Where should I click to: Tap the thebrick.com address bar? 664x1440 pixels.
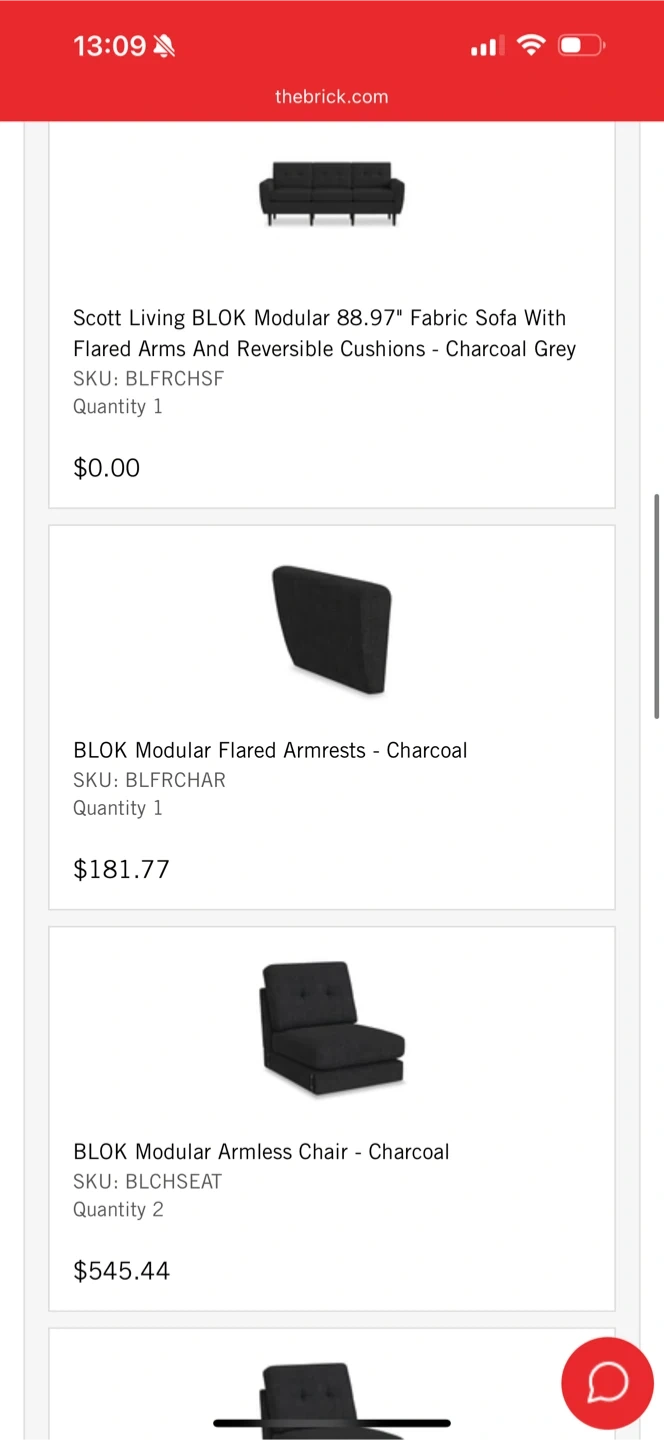click(331, 97)
